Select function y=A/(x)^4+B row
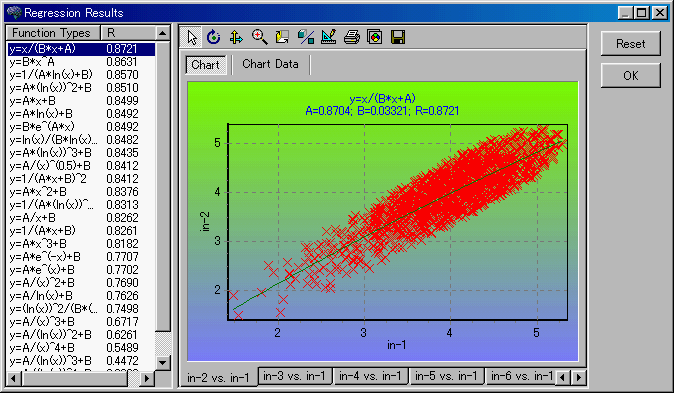674x393 pixels. click(81, 347)
